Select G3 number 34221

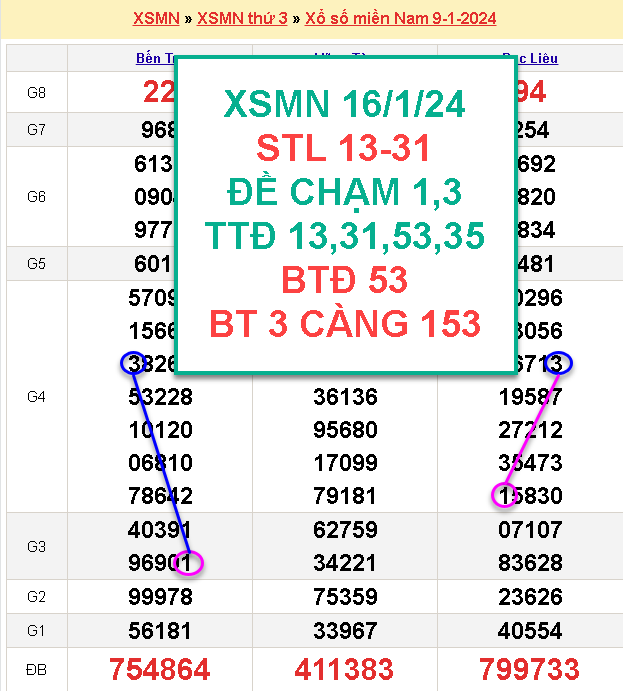(345, 563)
